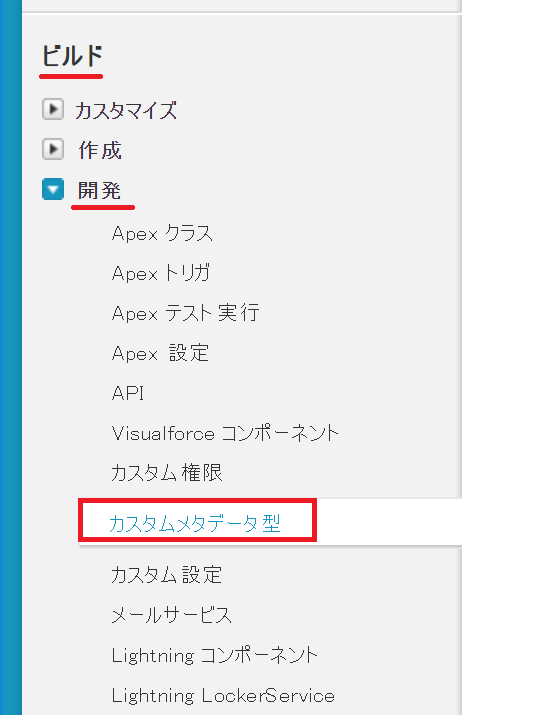Open Visualforce コンポーネント link

tap(225, 433)
